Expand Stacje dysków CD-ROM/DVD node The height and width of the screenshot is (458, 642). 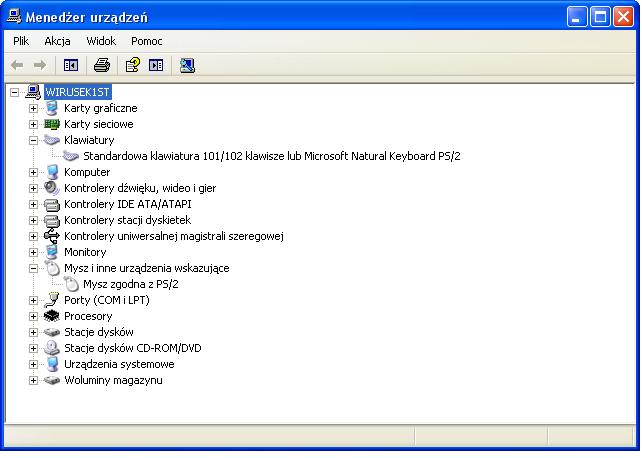(x=33, y=348)
